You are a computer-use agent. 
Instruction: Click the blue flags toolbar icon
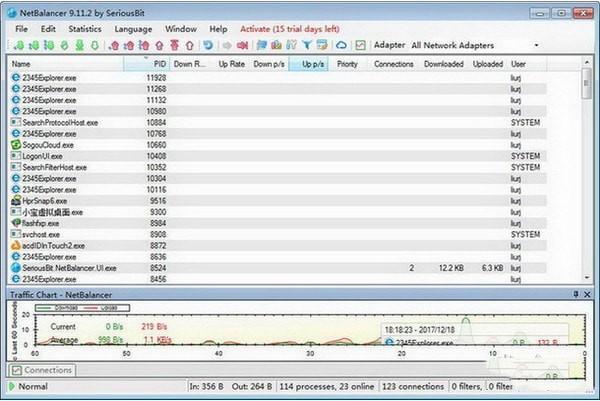[262, 45]
